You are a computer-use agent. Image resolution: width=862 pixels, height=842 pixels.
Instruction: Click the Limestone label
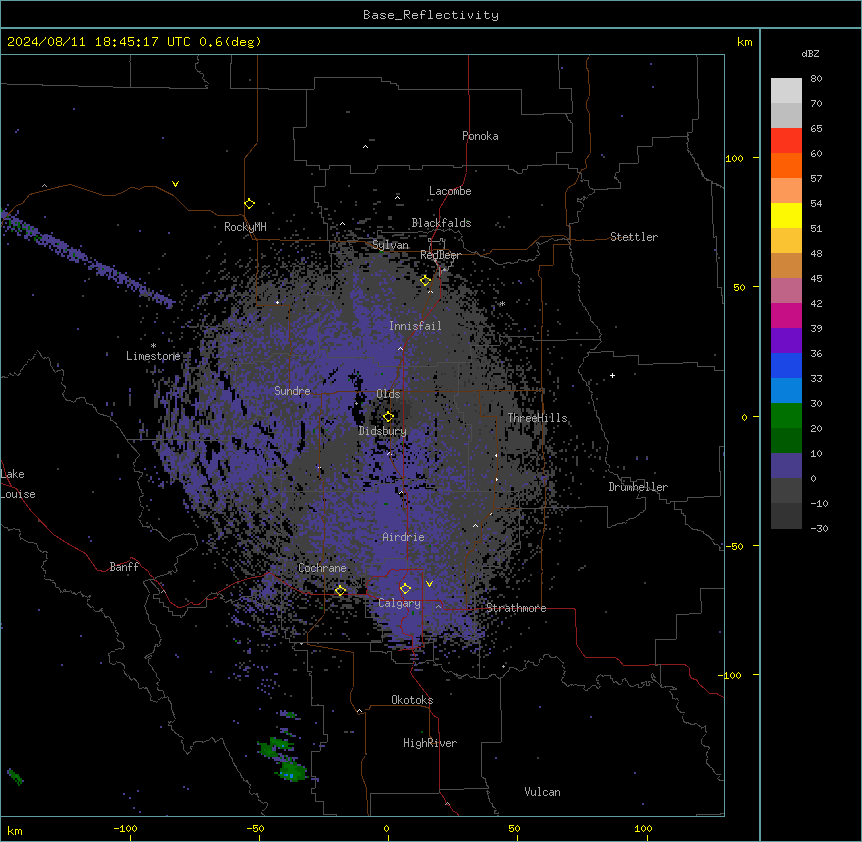pos(153,356)
